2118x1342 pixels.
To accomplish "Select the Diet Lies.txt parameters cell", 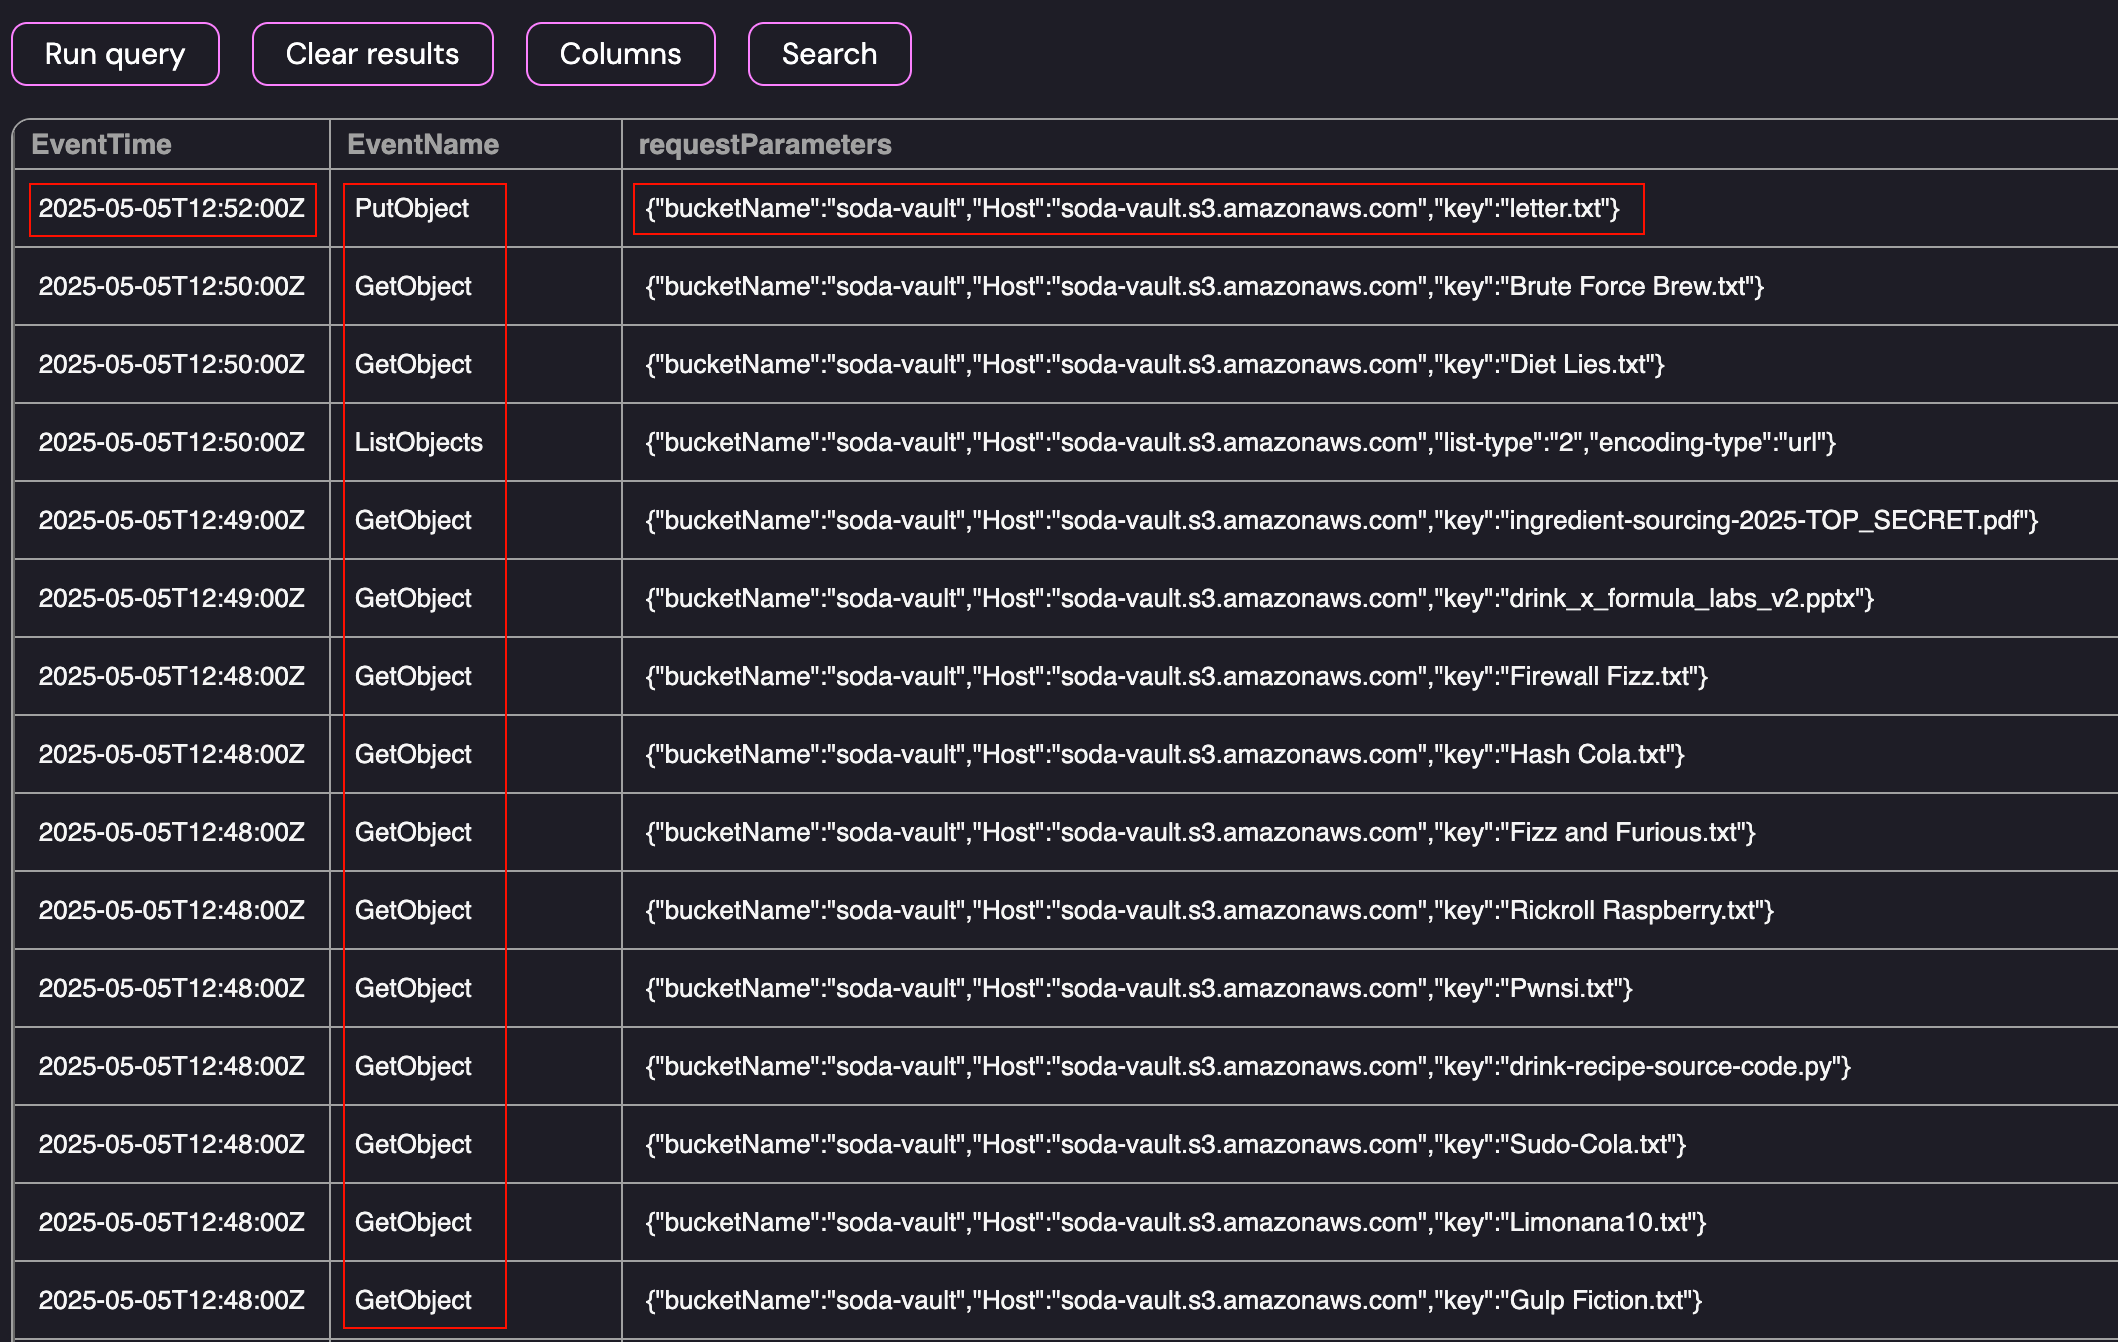I will pyautogui.click(x=1154, y=364).
